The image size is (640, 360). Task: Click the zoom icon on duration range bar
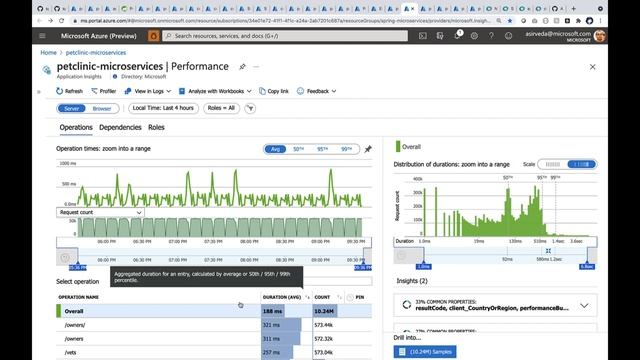coord(548,251)
